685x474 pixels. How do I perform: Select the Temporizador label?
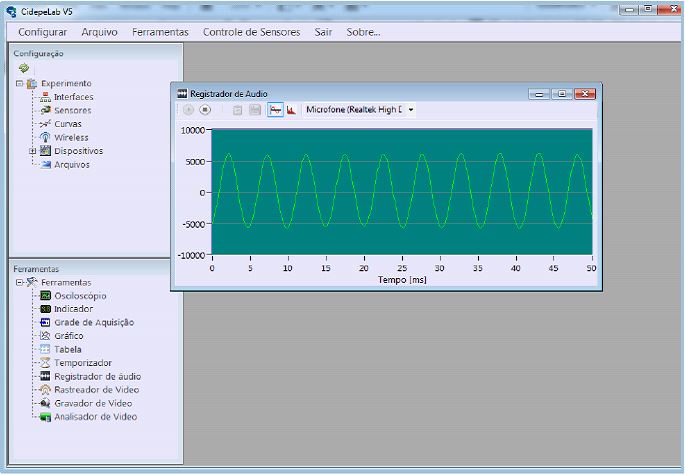tap(83, 363)
